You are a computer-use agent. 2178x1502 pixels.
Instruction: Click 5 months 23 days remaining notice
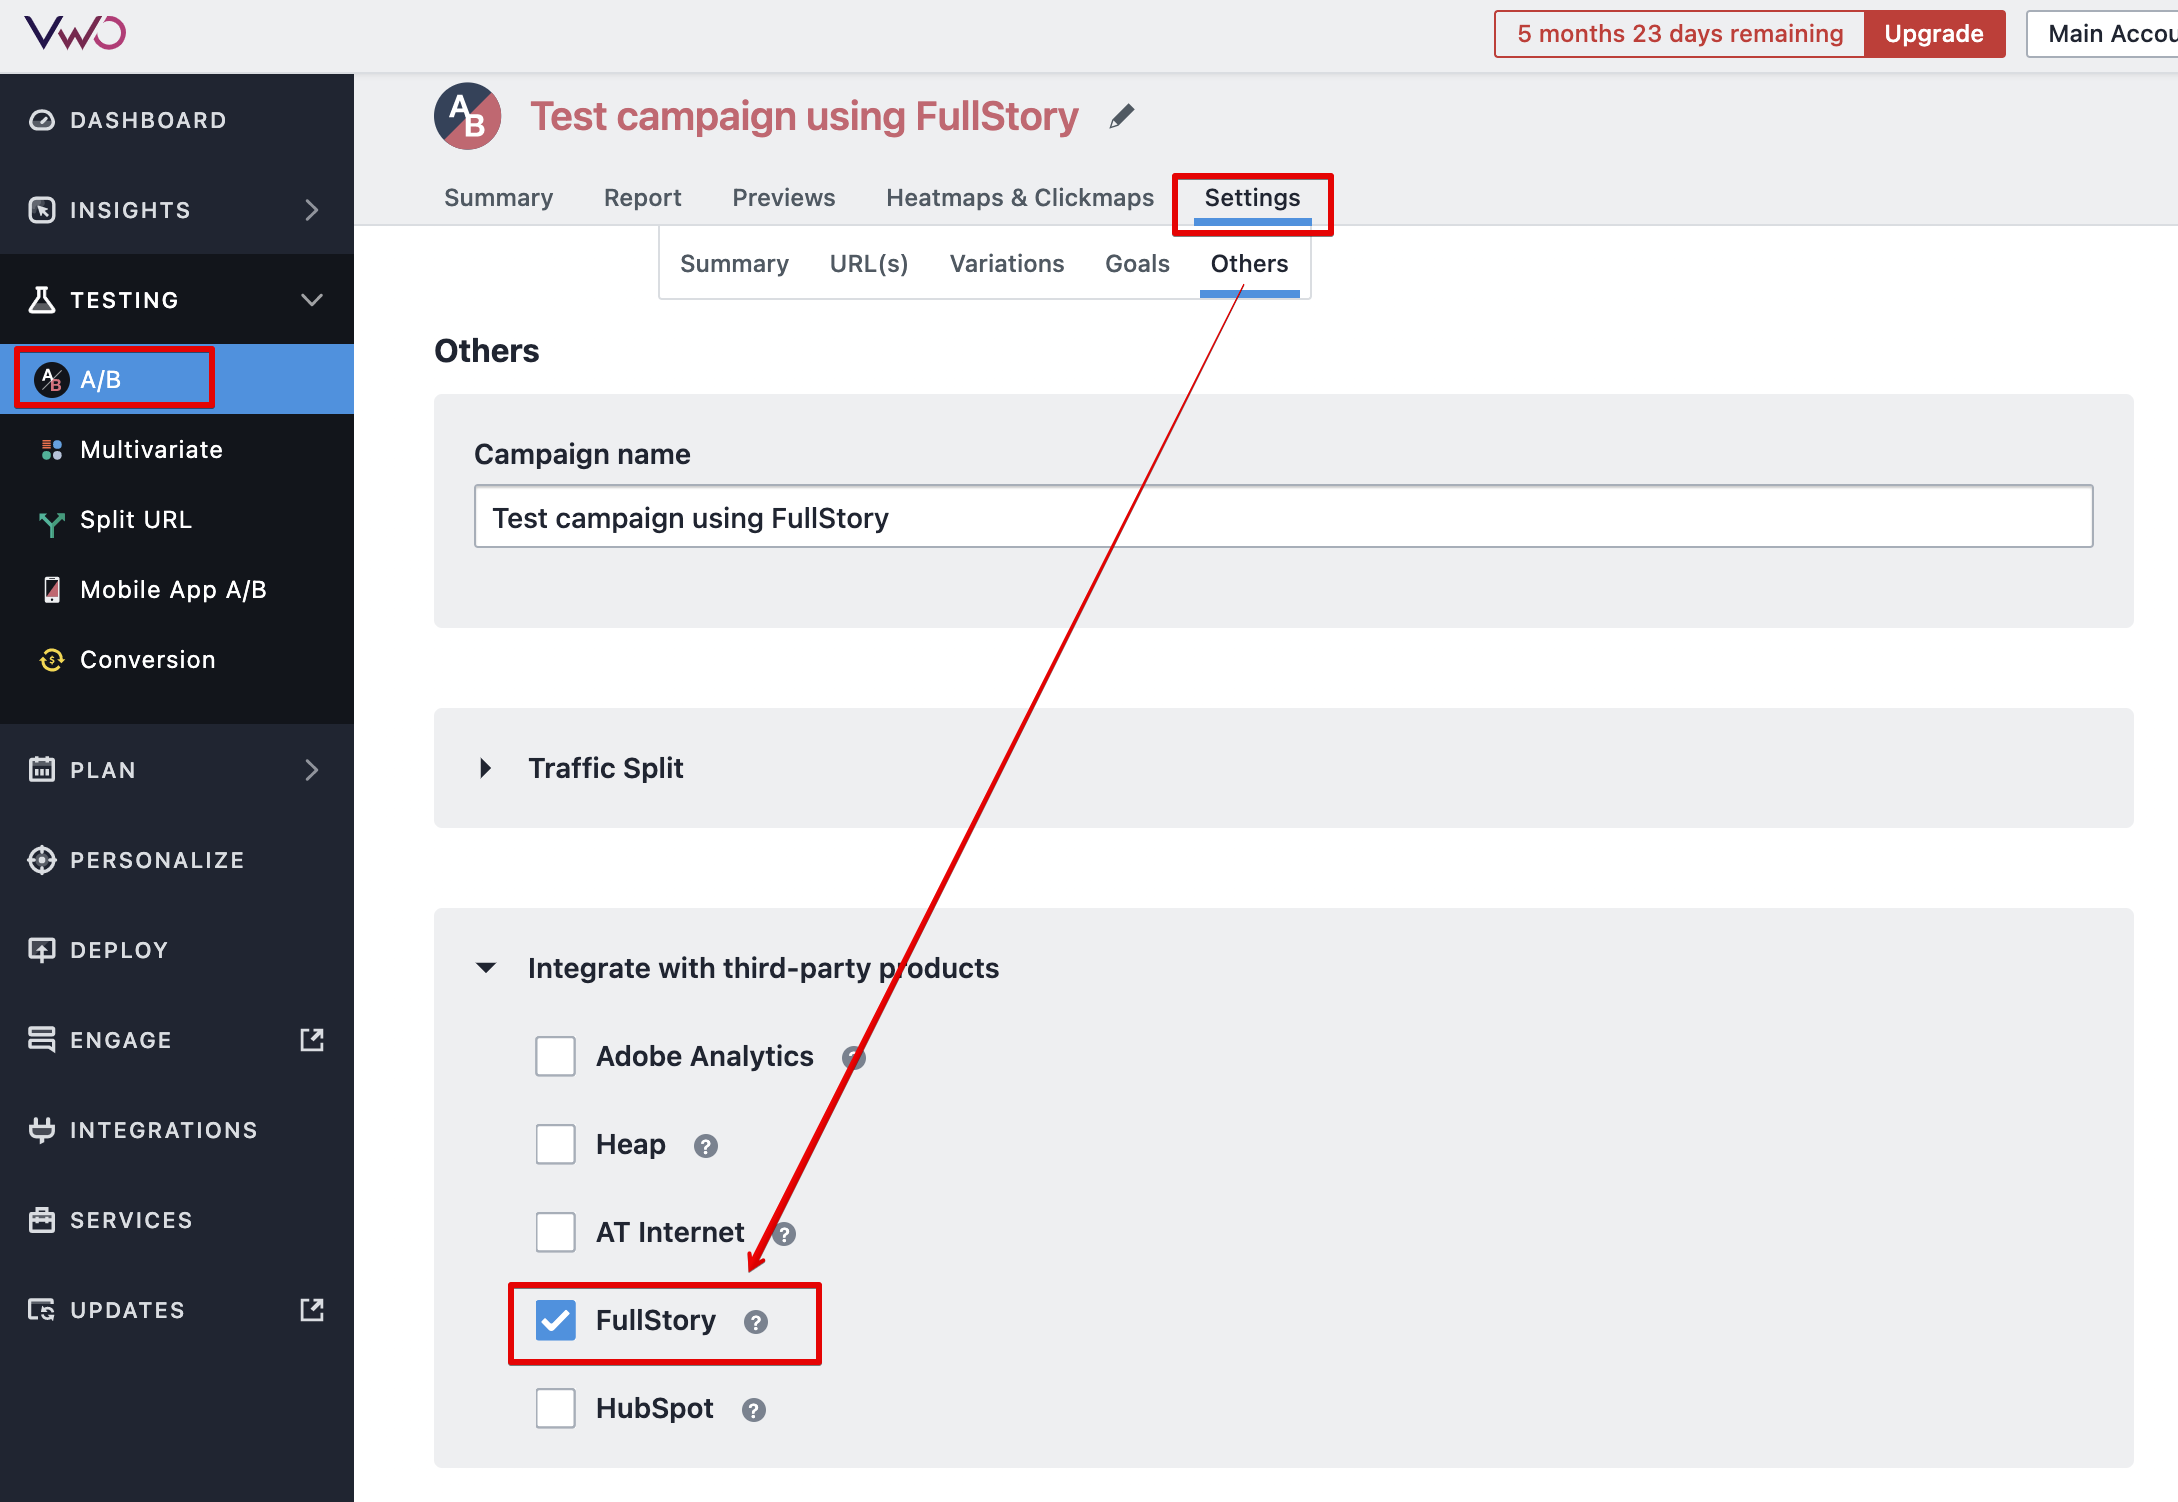pos(1680,34)
